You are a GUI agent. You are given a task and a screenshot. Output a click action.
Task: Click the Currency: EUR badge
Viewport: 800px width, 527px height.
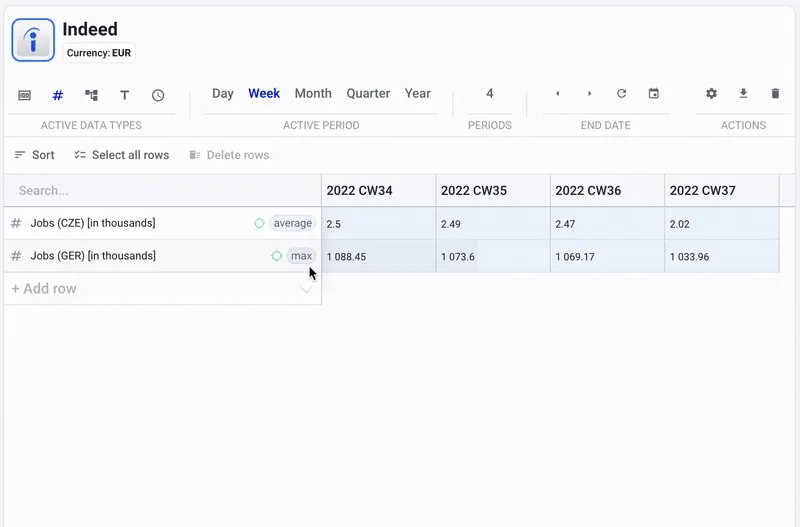(x=99, y=53)
